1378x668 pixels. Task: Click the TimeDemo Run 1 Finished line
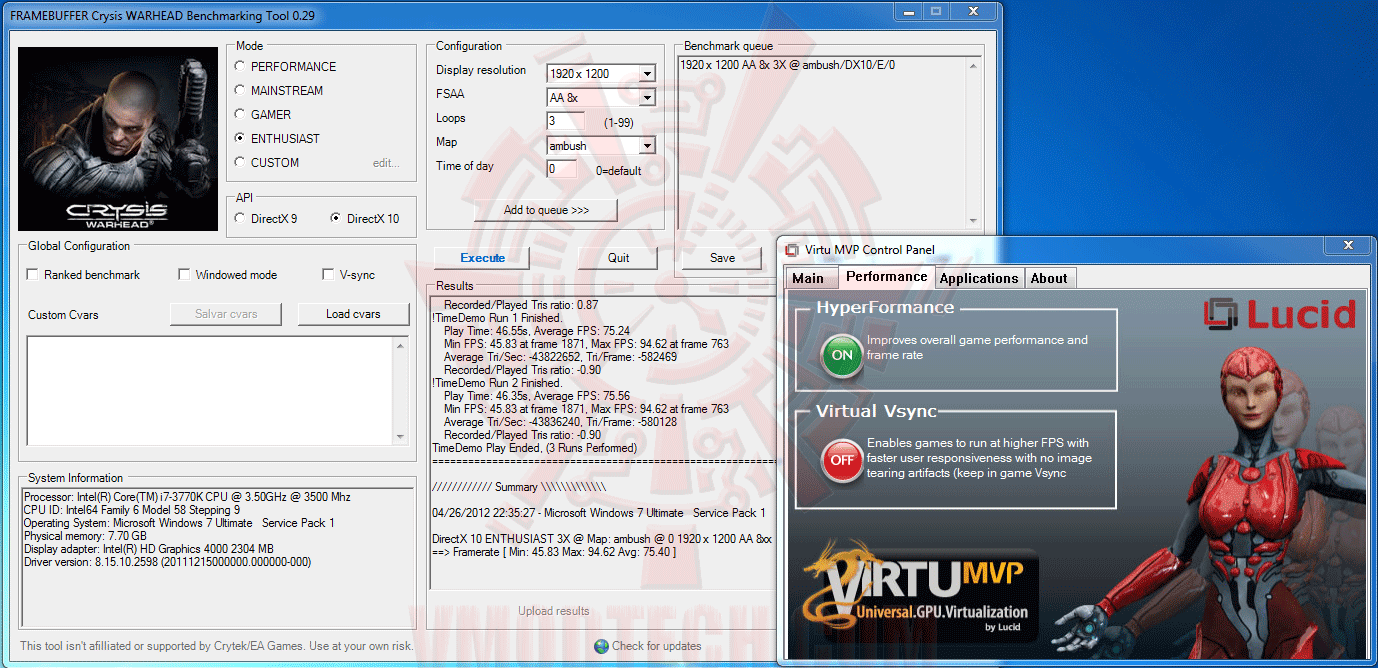pyautogui.click(x=497, y=318)
